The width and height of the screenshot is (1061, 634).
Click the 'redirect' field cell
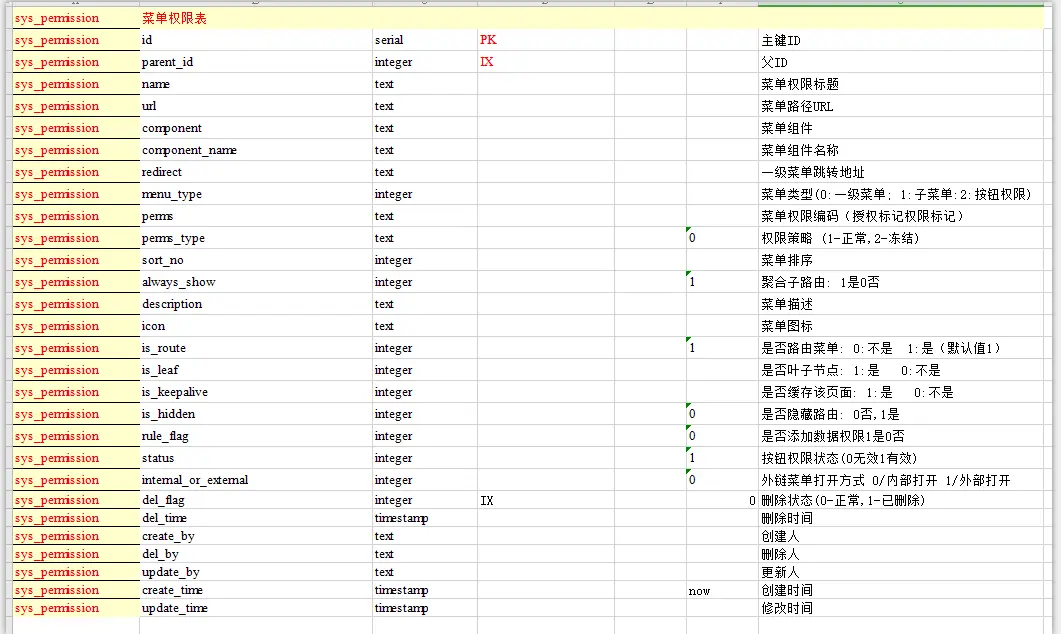point(256,172)
